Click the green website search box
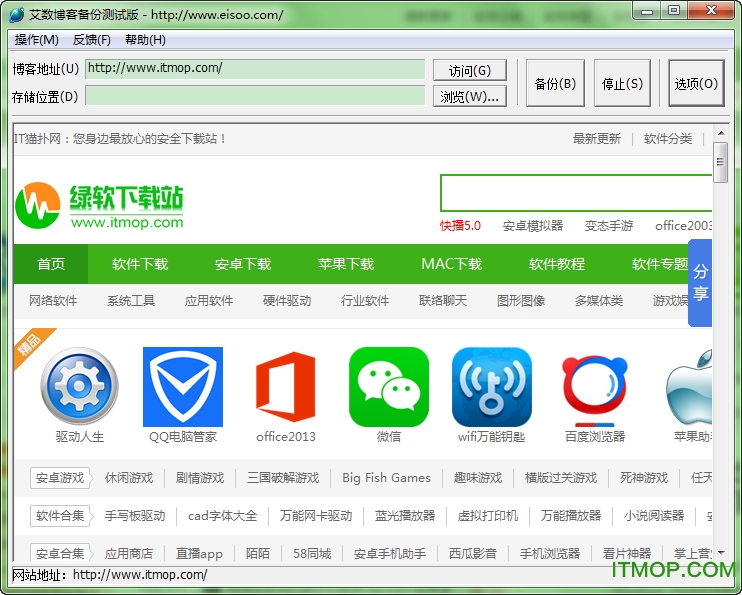The width and height of the screenshot is (742, 595). (x=576, y=193)
